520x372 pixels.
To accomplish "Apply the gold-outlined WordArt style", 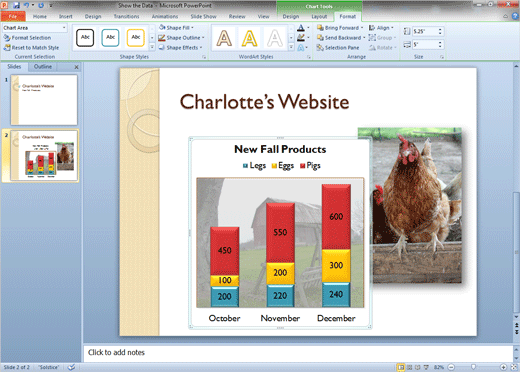I will click(249, 38).
